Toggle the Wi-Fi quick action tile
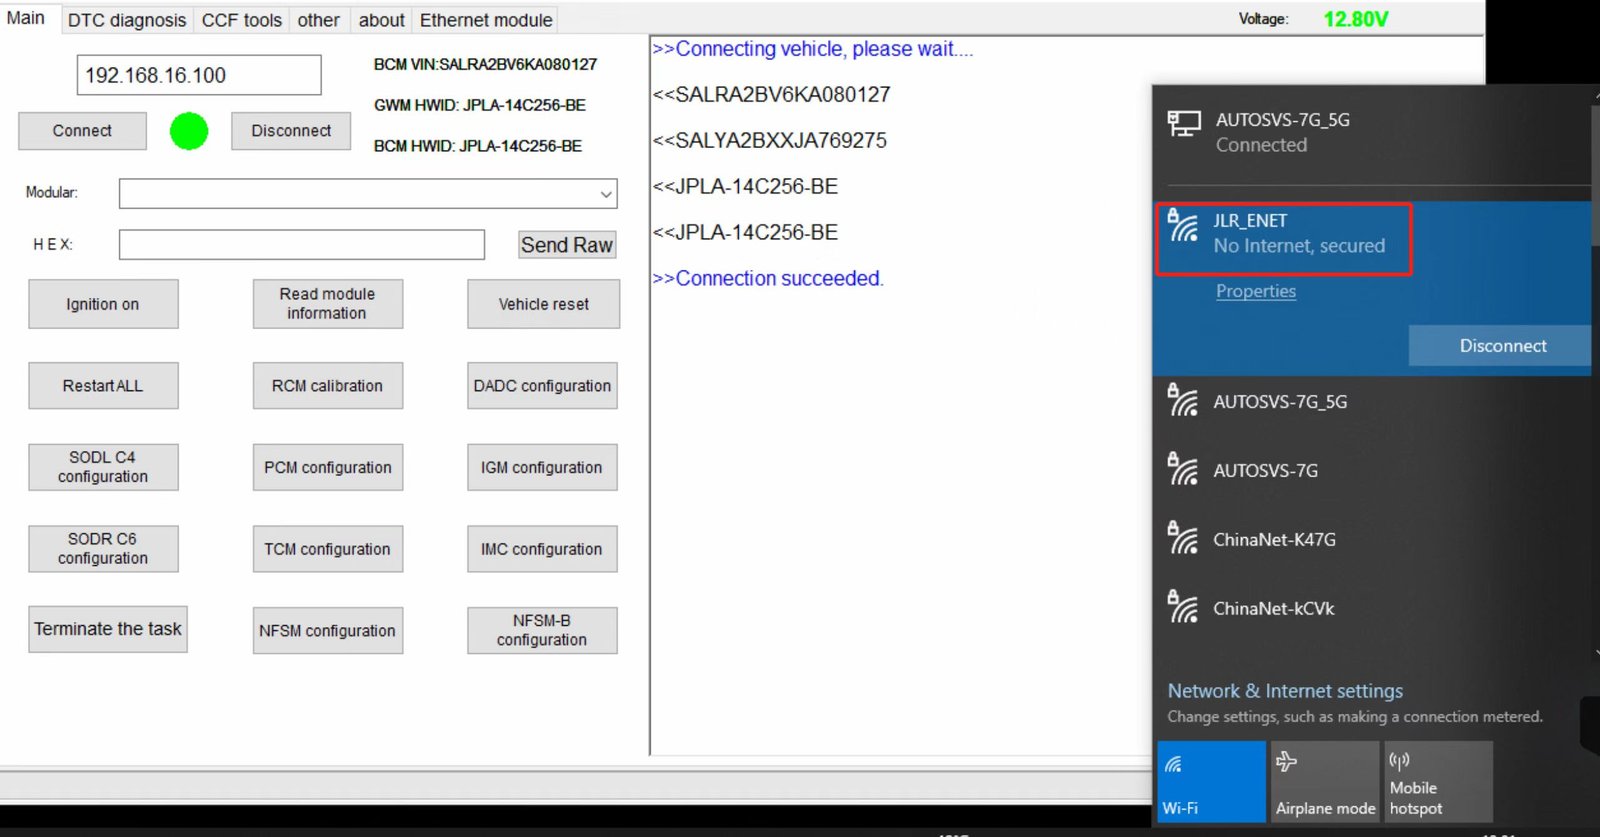Screen dimensions: 1600x837 click(x=1211, y=781)
